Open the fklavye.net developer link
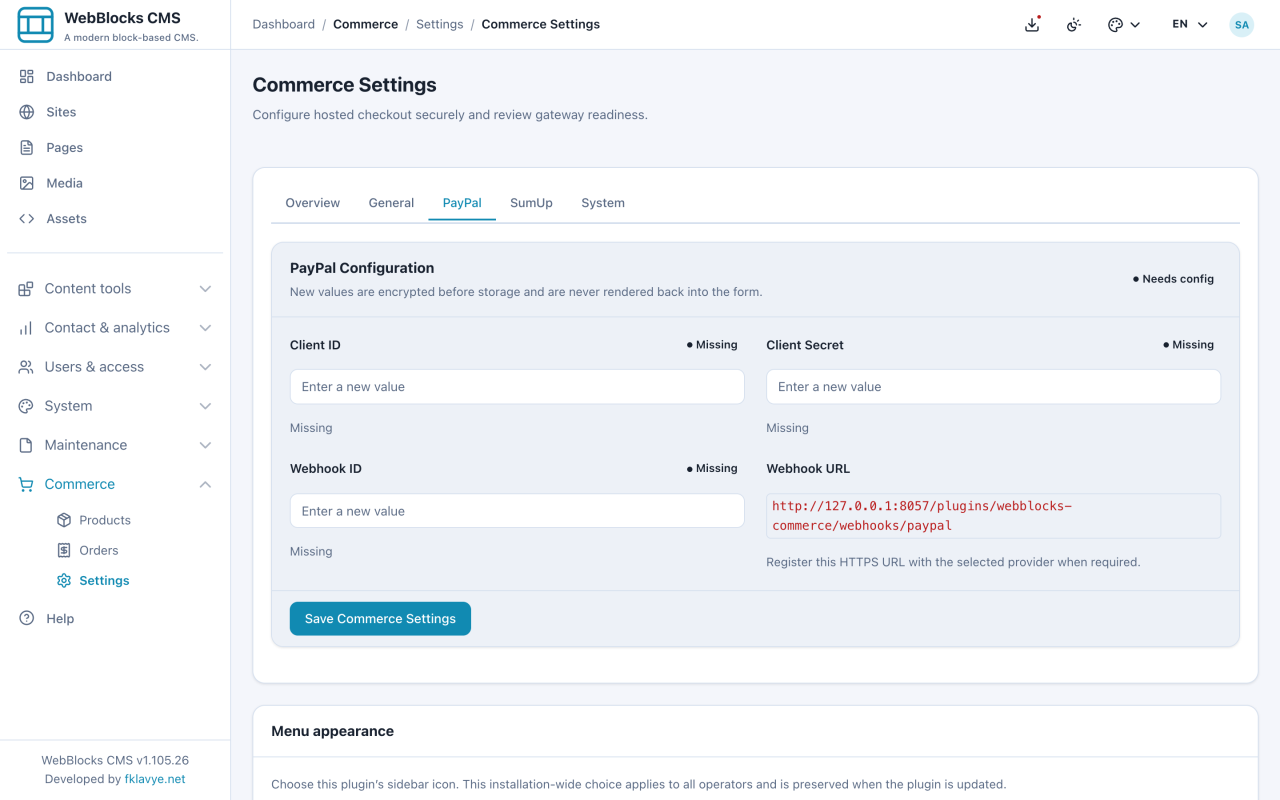1280x800 pixels. [x=154, y=779]
